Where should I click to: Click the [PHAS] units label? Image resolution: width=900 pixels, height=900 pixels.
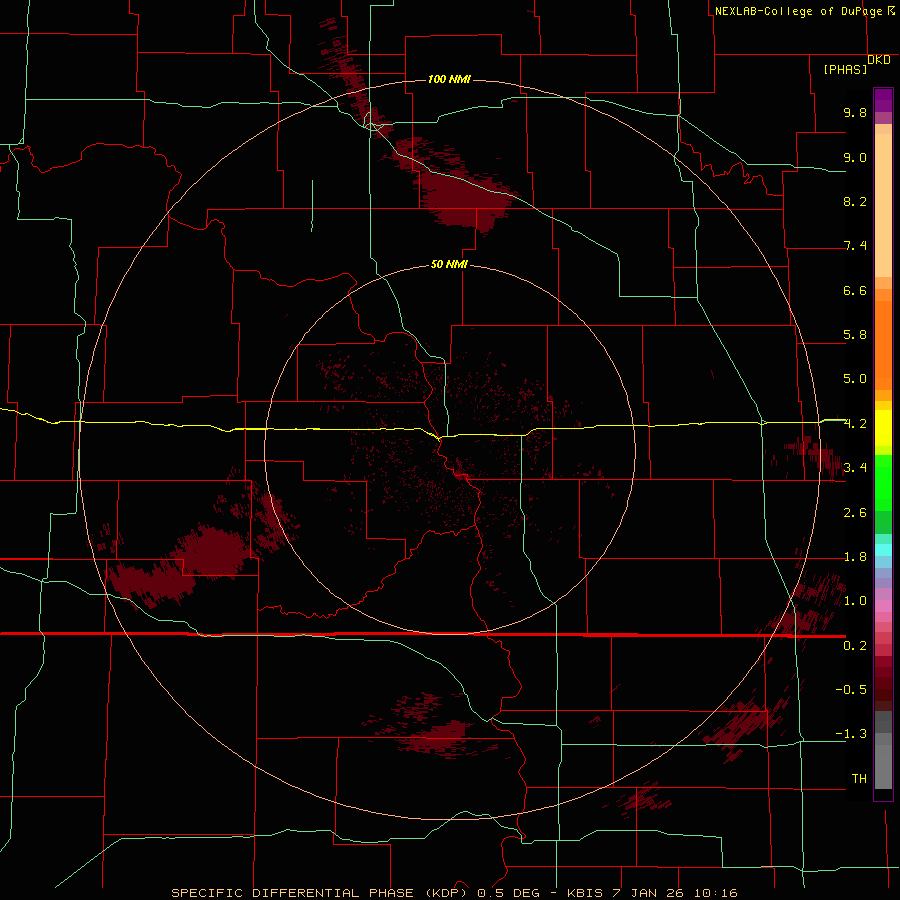point(845,69)
